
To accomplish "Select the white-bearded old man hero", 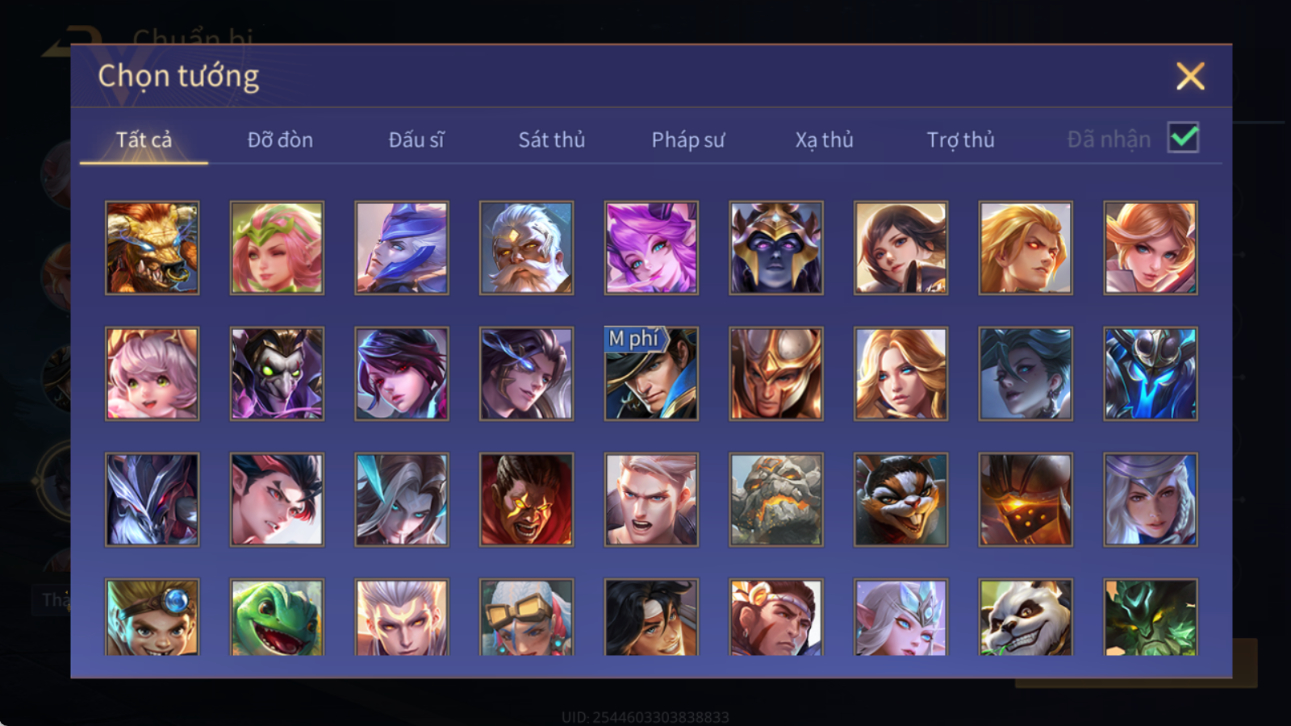I will point(526,248).
